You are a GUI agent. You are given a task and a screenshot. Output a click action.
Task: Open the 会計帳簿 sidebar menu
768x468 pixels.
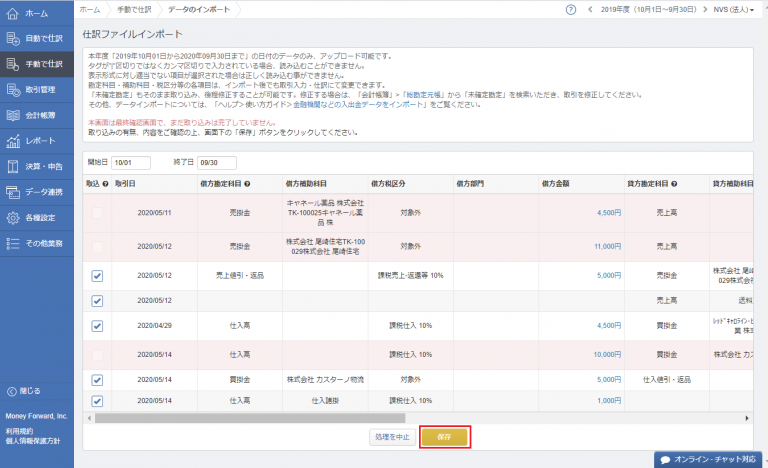[37, 115]
